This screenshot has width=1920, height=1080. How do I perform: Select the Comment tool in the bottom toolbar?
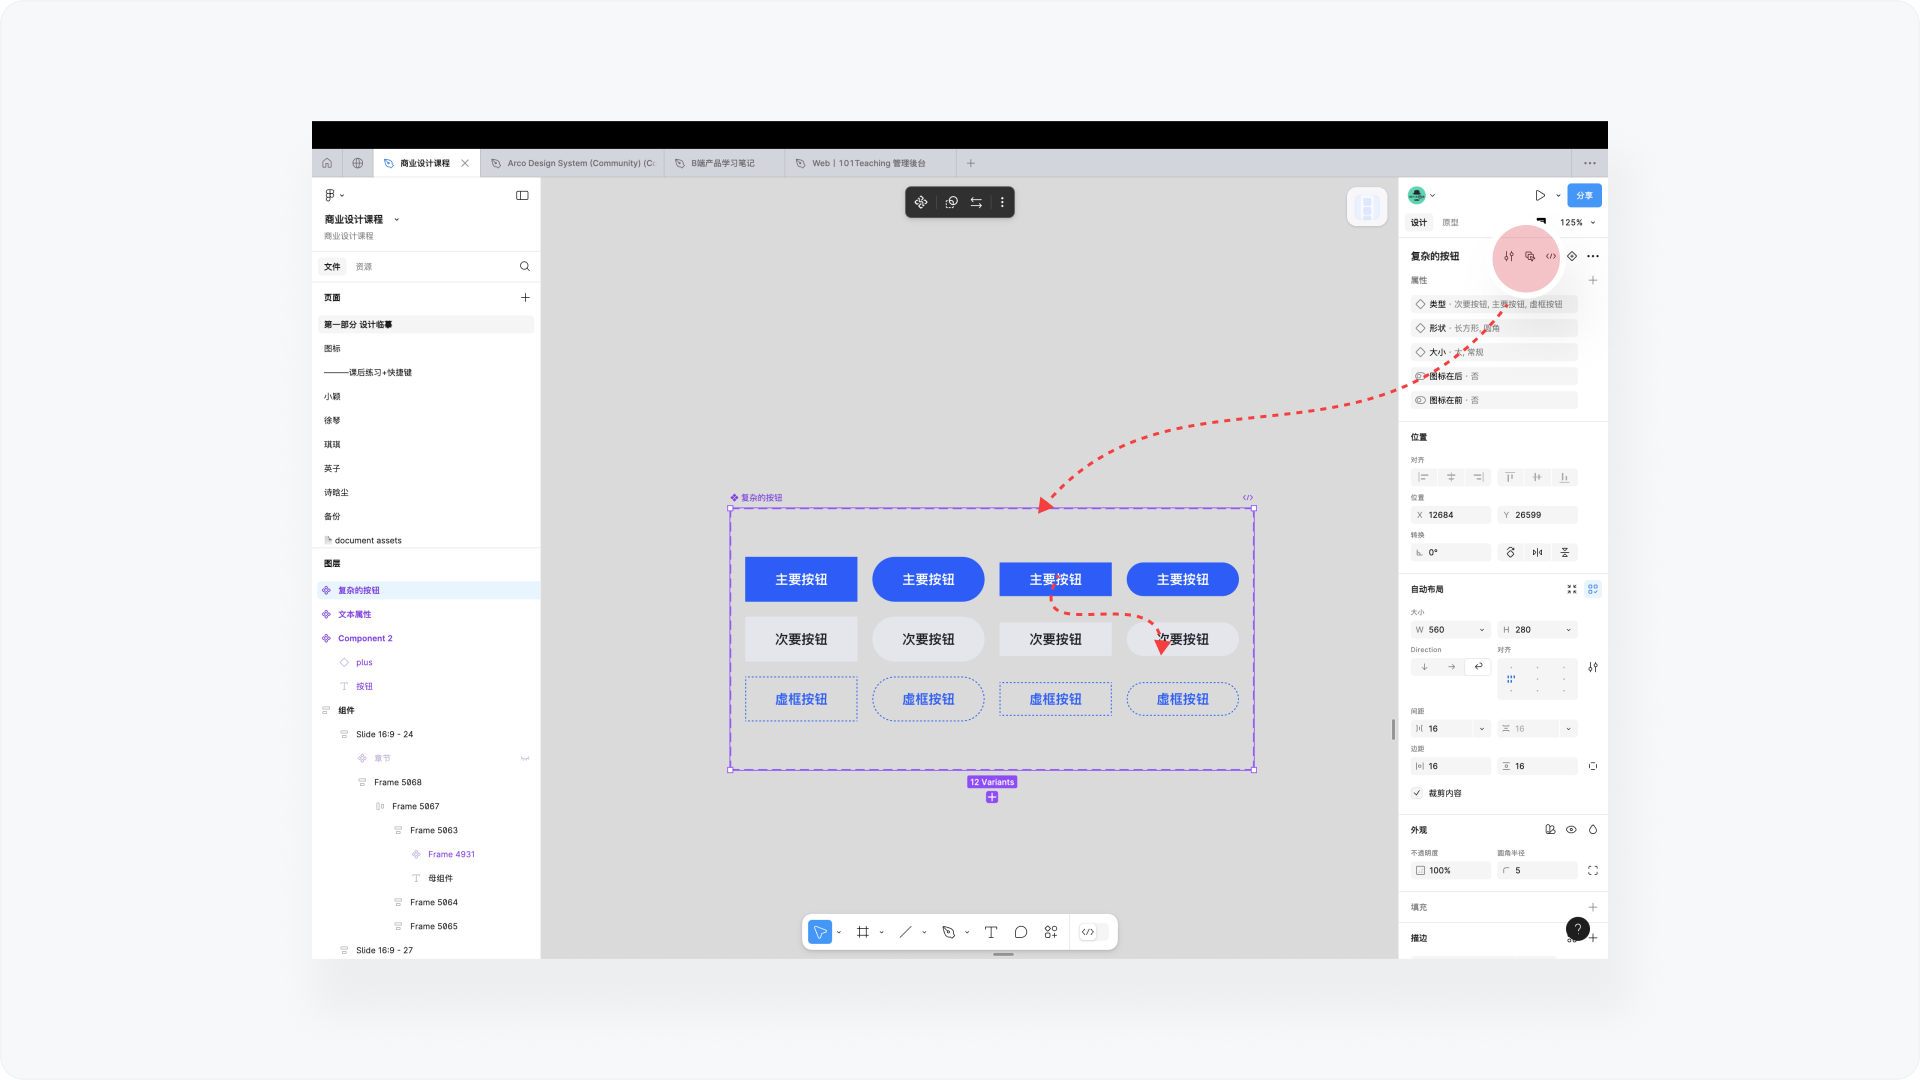tap(1021, 932)
